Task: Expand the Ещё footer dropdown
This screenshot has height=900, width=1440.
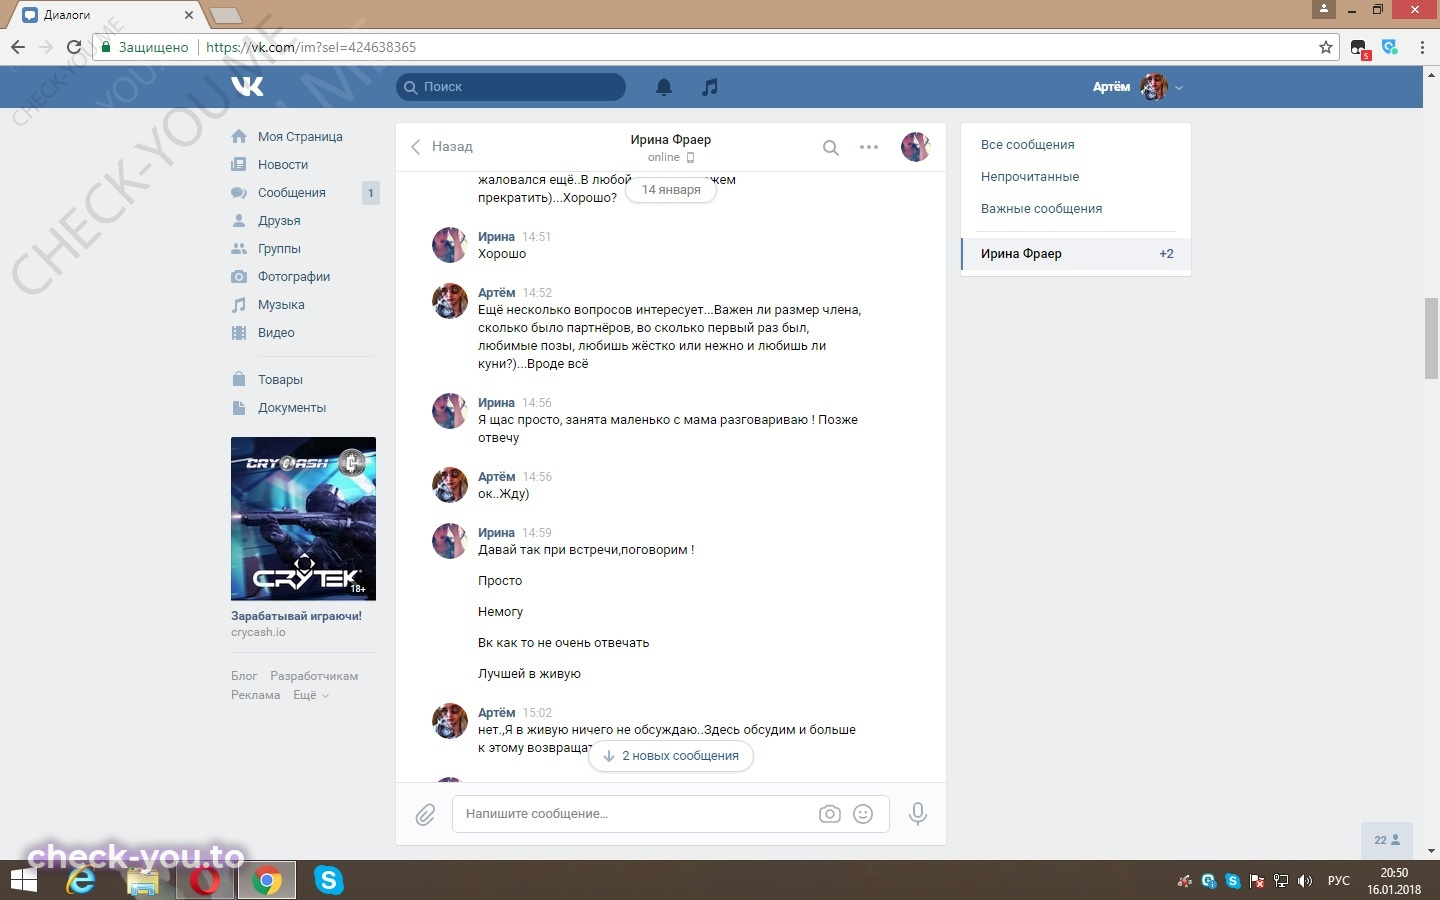Action: click(x=310, y=695)
